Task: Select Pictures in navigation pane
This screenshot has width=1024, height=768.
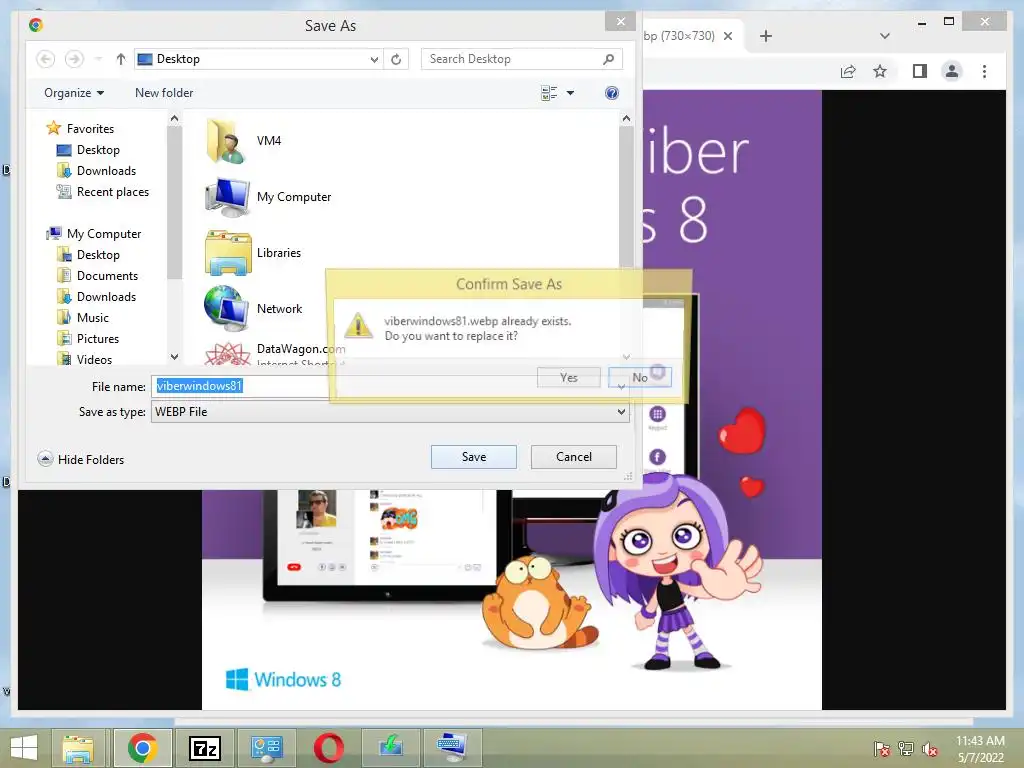Action: pyautogui.click(x=88, y=338)
